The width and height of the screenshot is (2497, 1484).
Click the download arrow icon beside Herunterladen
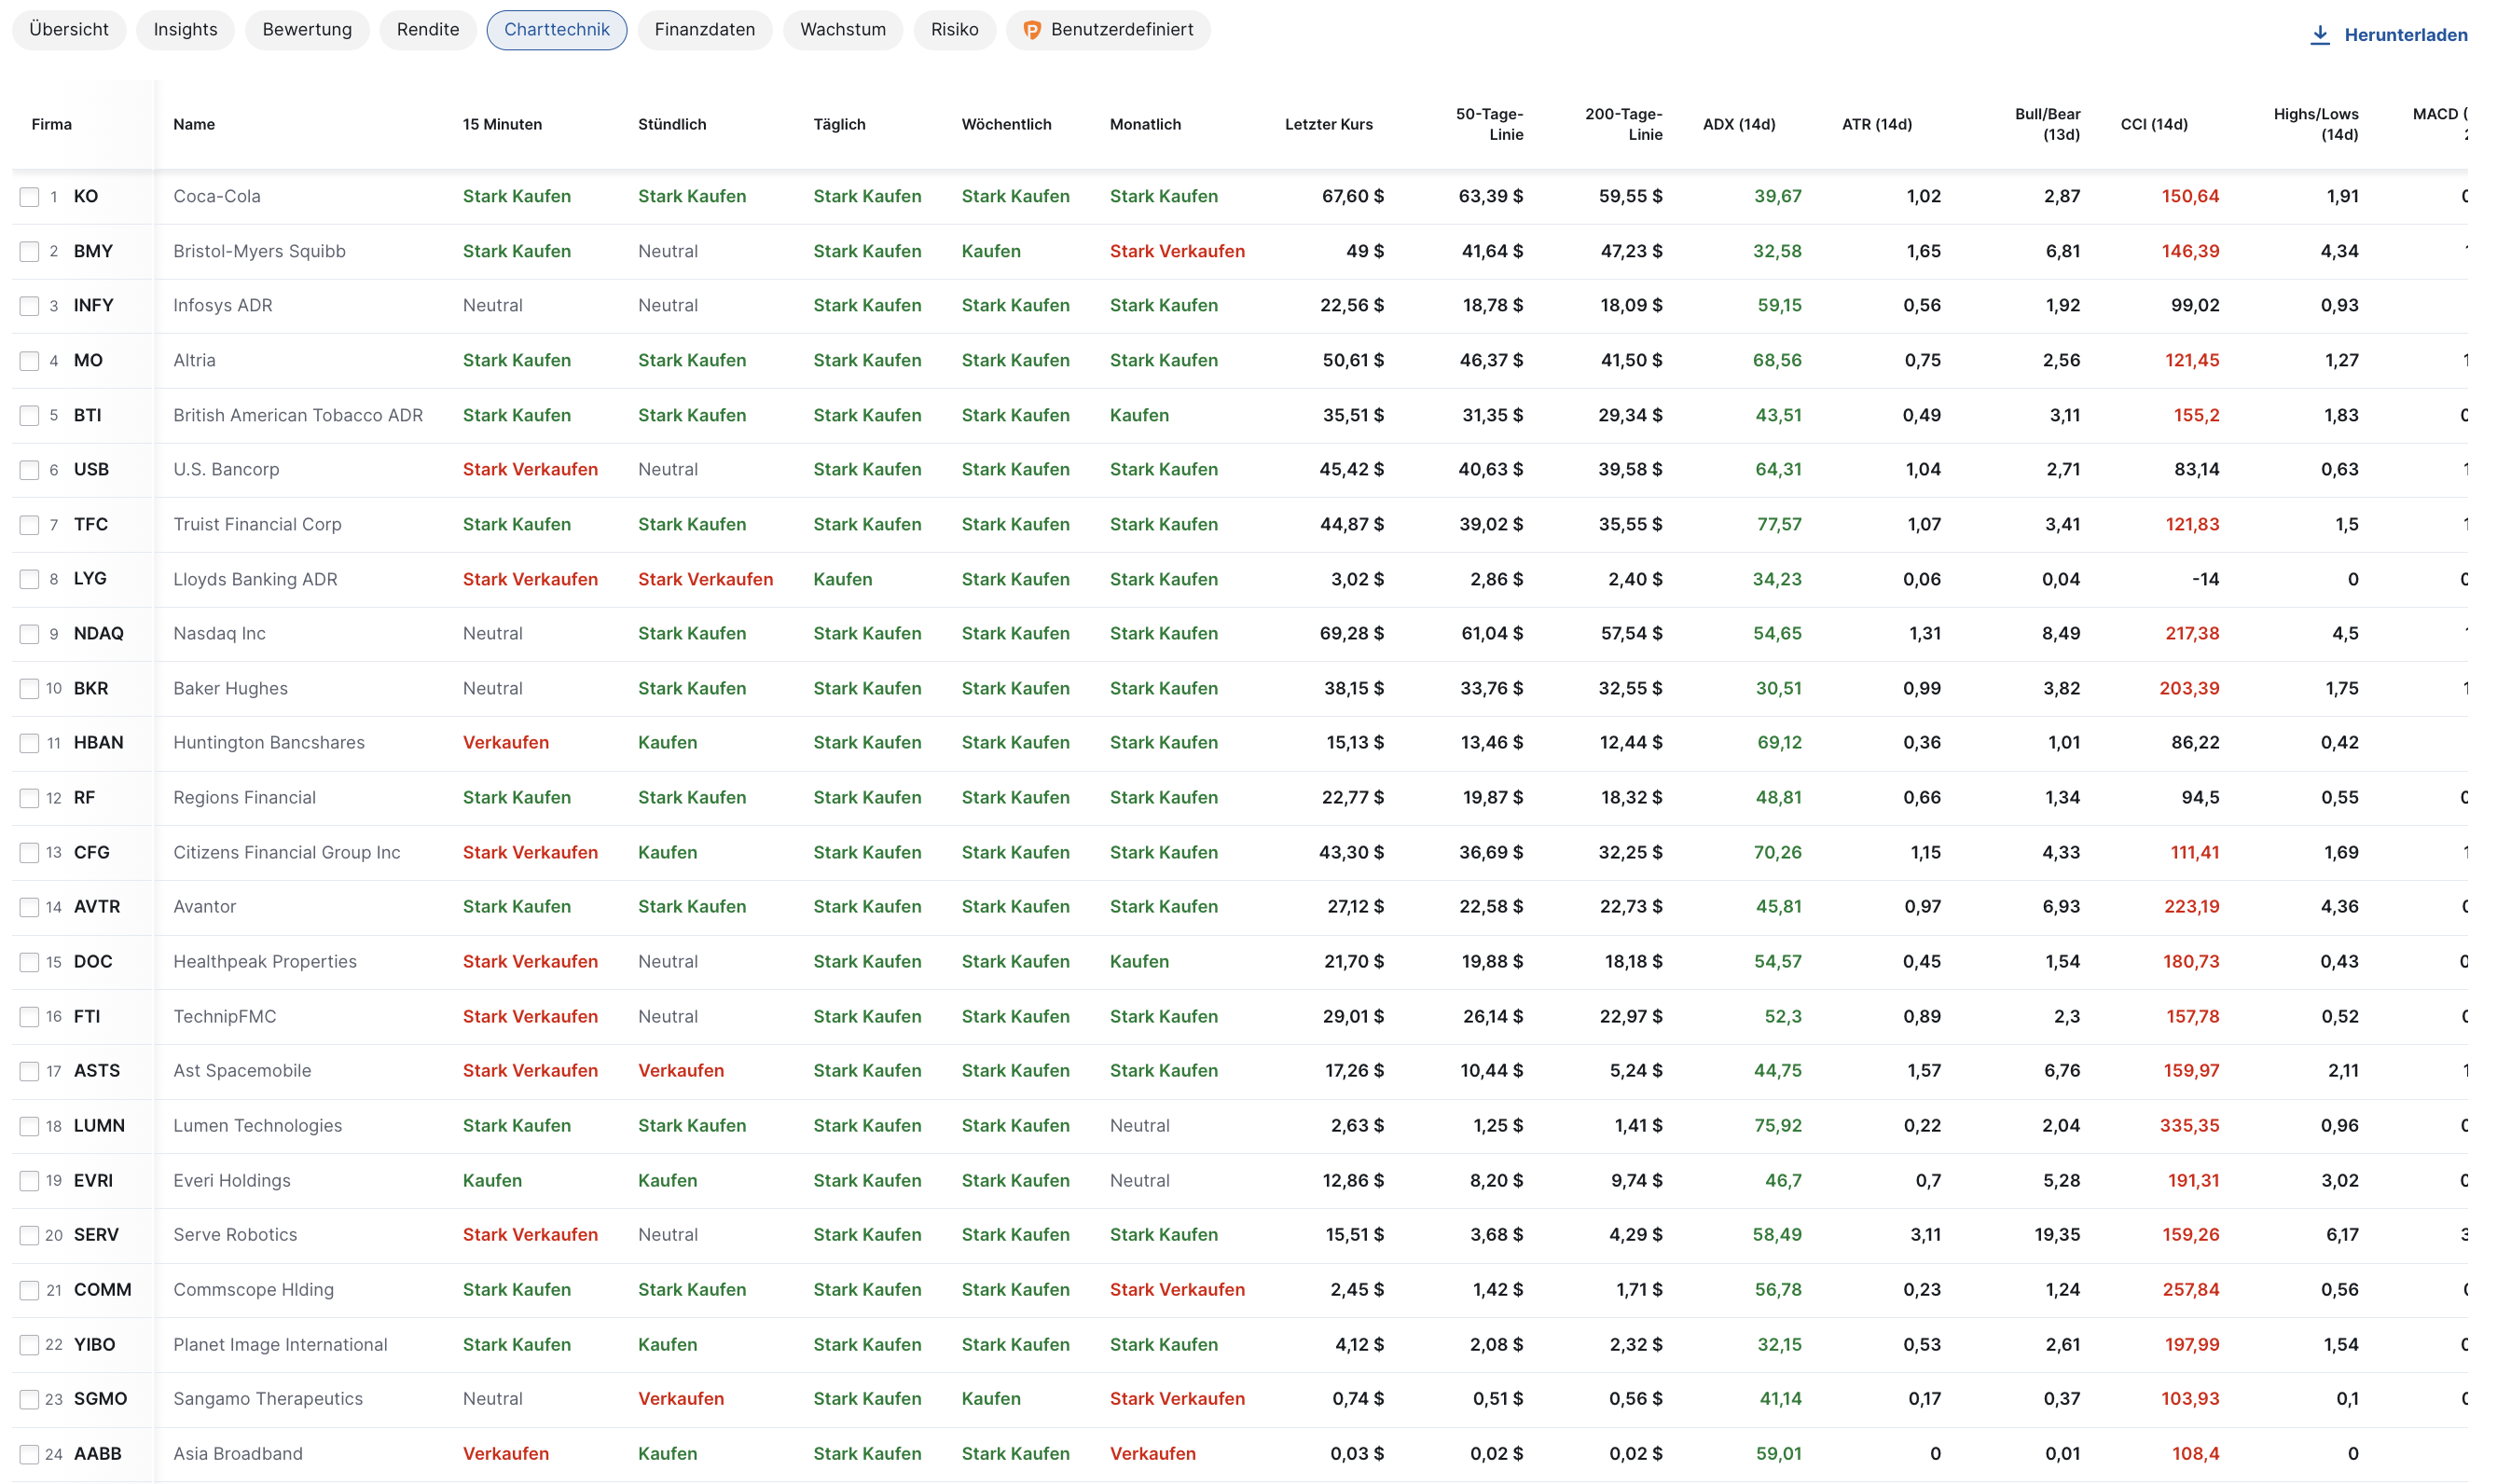tap(2319, 35)
